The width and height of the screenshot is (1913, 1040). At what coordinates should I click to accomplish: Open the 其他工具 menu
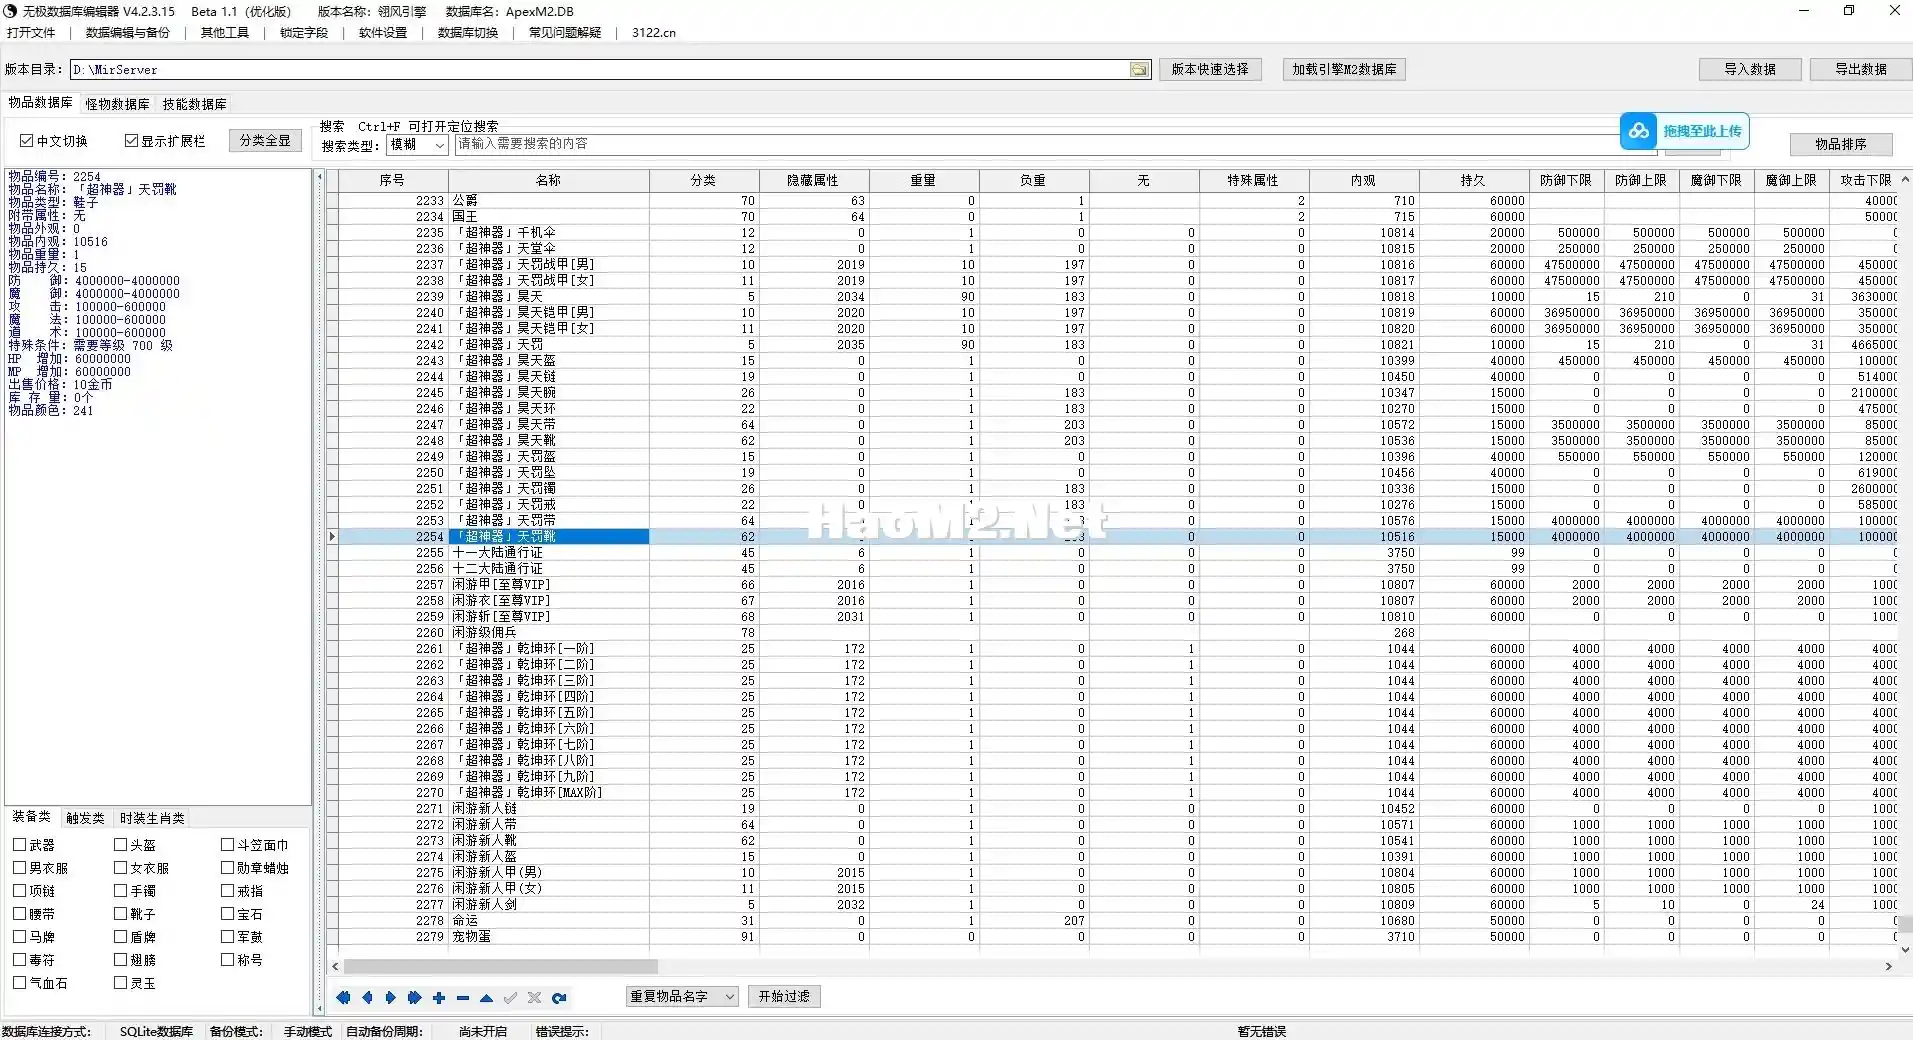coord(225,33)
